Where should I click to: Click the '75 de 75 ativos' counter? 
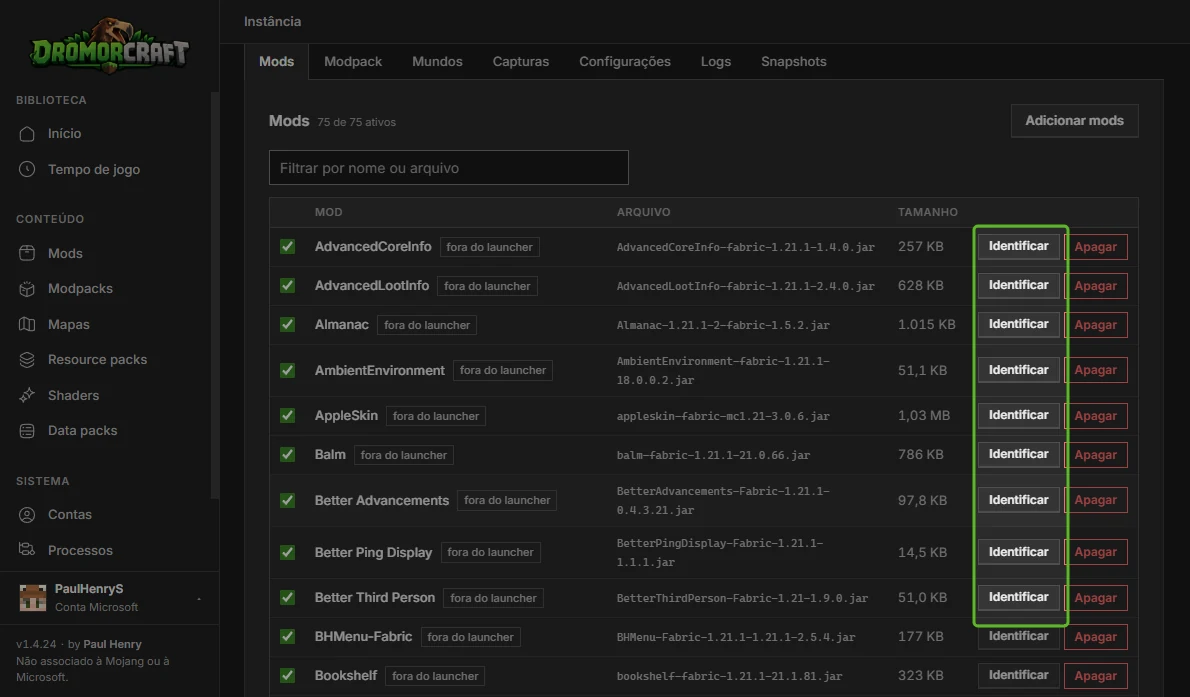(x=356, y=122)
